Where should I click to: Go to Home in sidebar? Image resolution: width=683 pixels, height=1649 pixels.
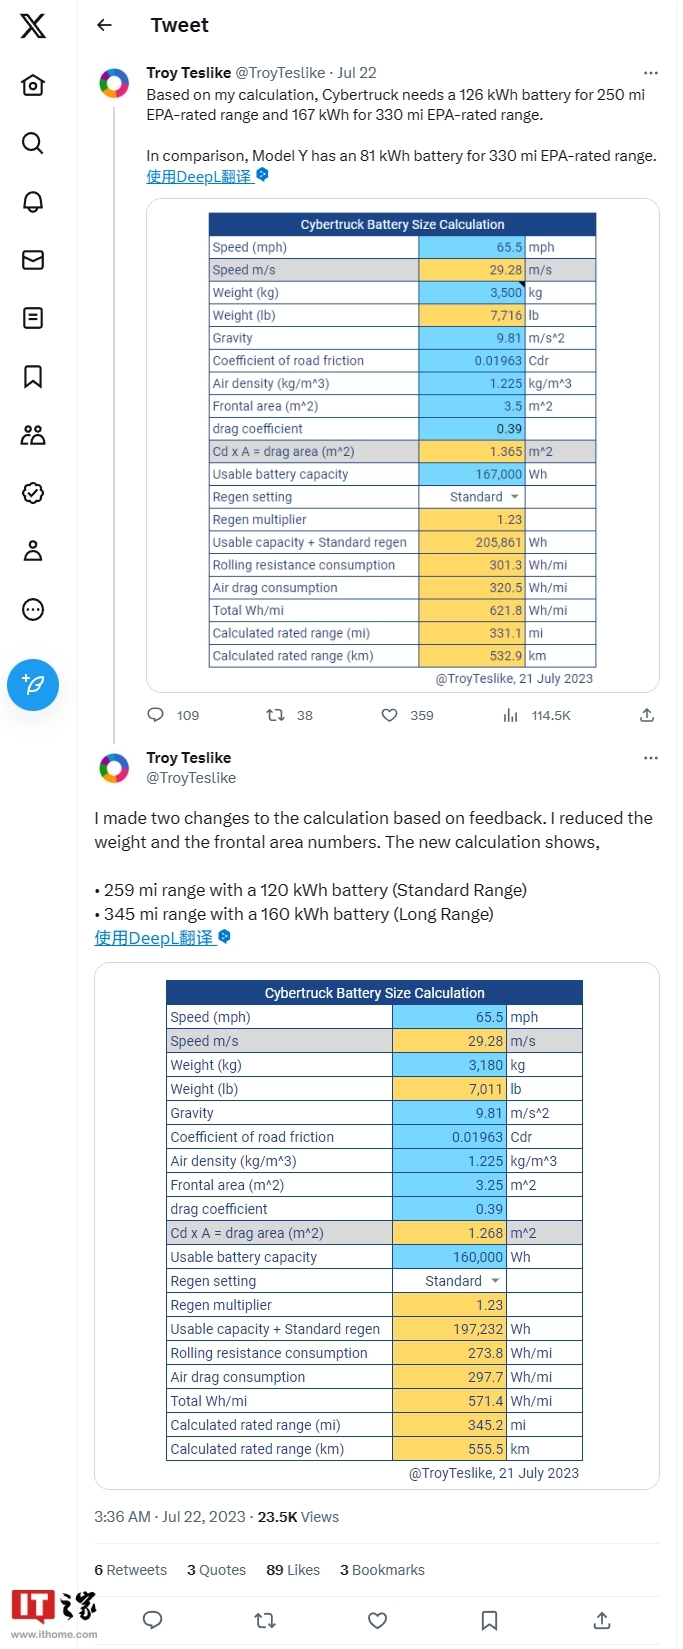click(x=33, y=85)
